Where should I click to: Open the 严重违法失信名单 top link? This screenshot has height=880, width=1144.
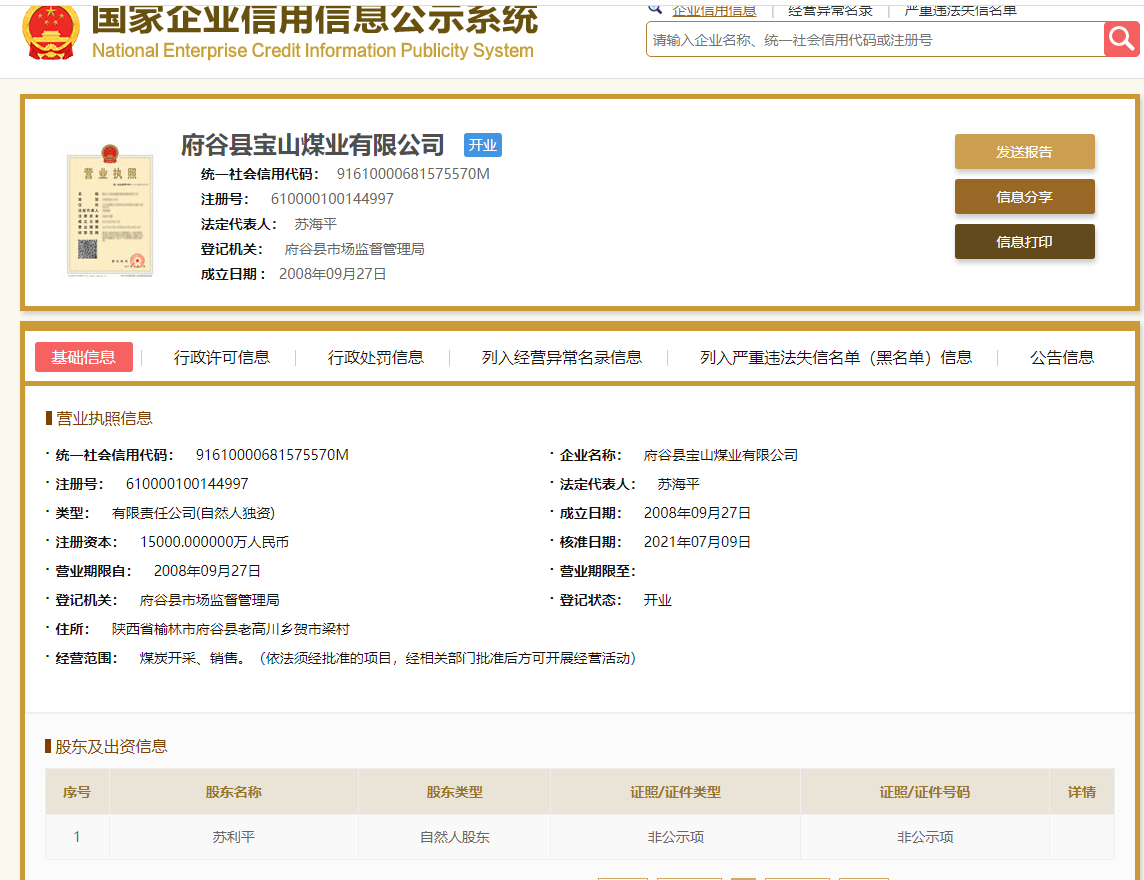960,10
